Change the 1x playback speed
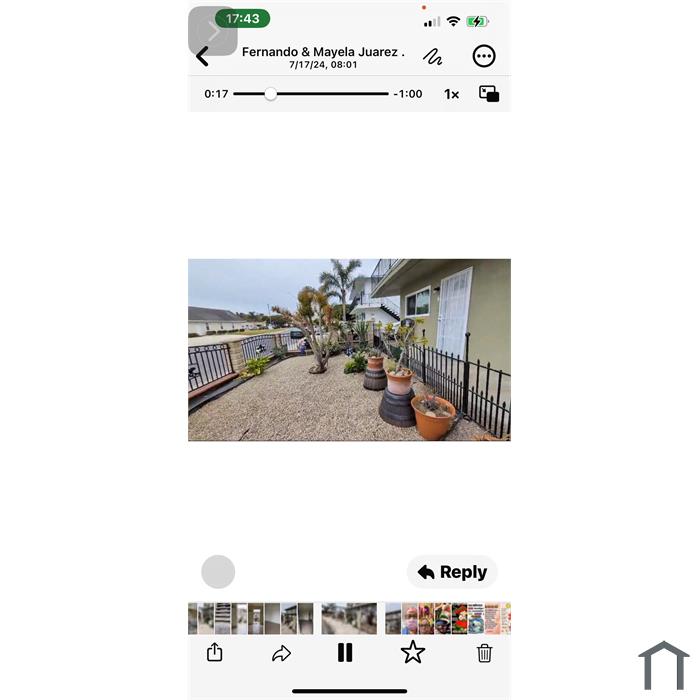The image size is (700, 700). click(451, 94)
